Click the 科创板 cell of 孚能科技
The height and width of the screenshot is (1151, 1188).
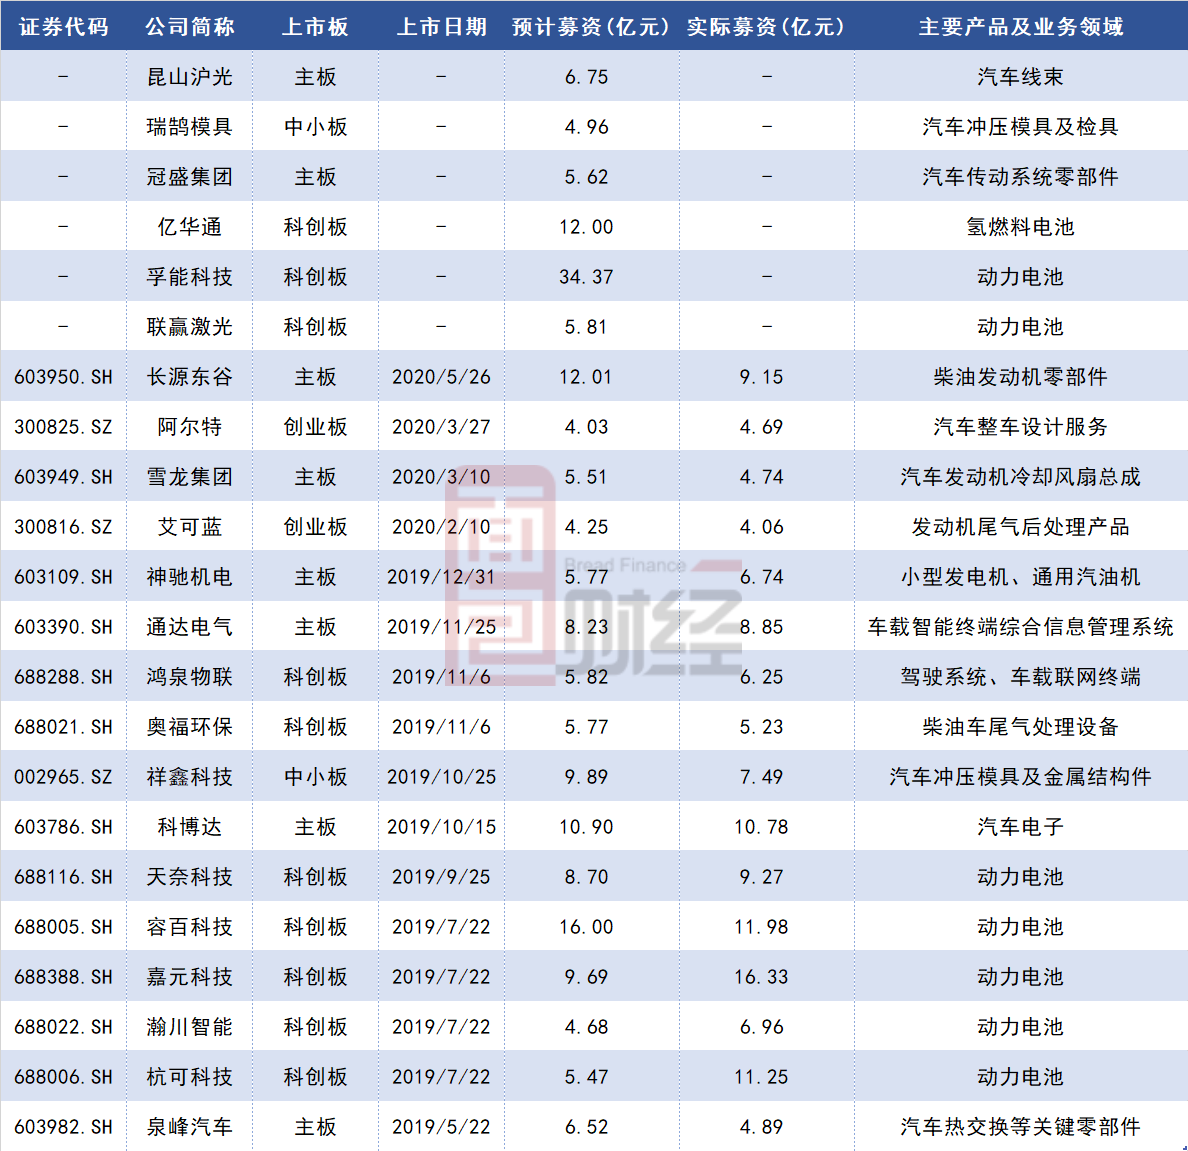(314, 276)
